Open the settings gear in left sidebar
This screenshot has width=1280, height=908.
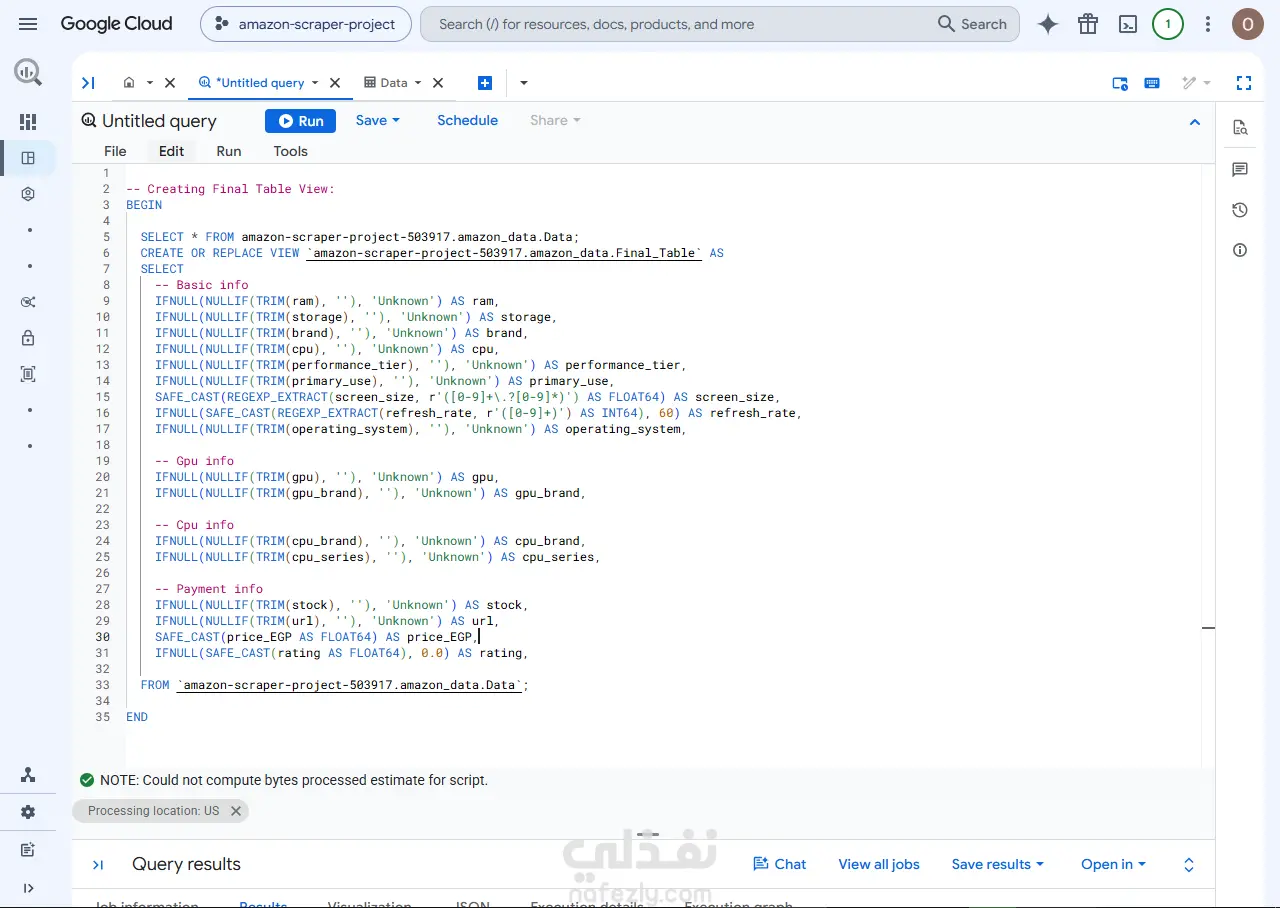click(x=28, y=812)
